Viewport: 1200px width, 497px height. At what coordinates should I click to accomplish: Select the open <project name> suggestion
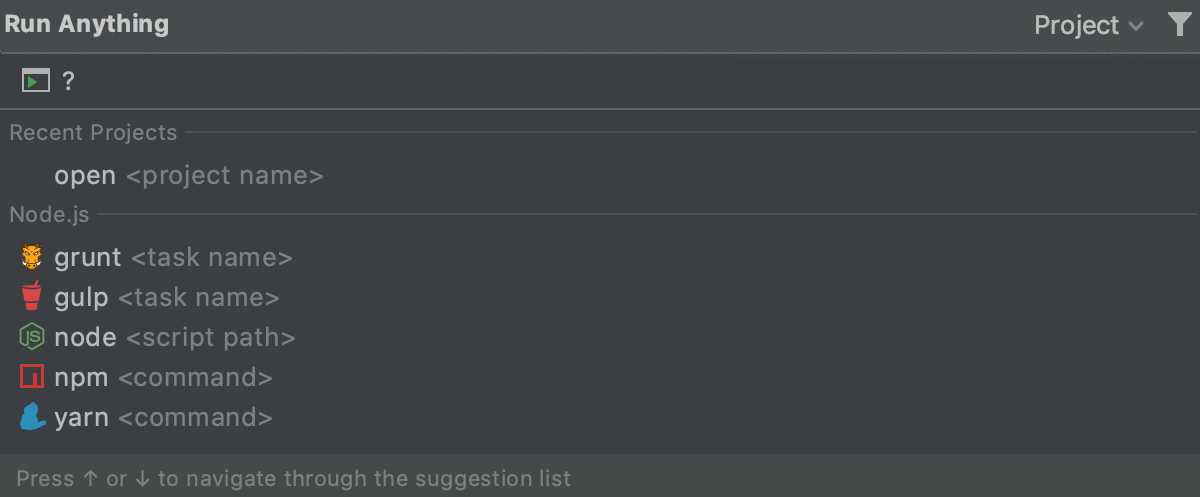click(x=189, y=176)
